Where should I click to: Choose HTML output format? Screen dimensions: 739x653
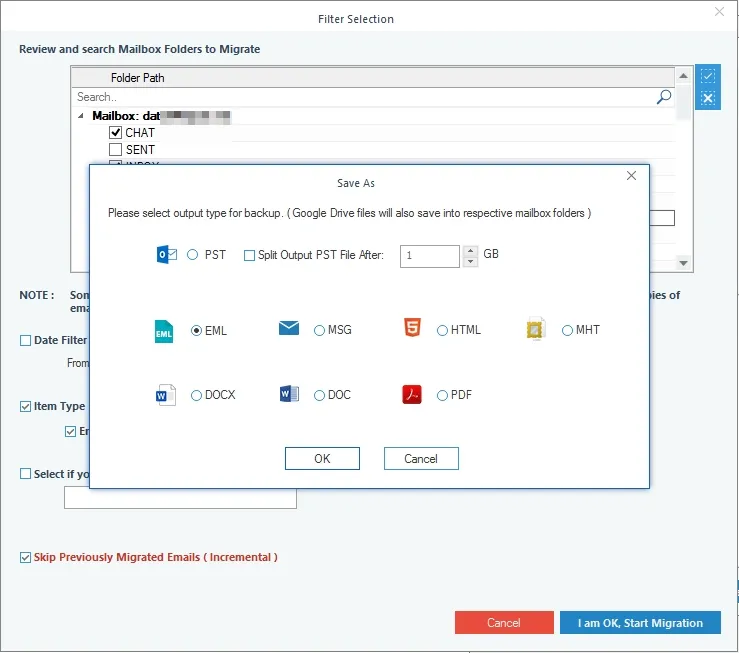(x=442, y=330)
